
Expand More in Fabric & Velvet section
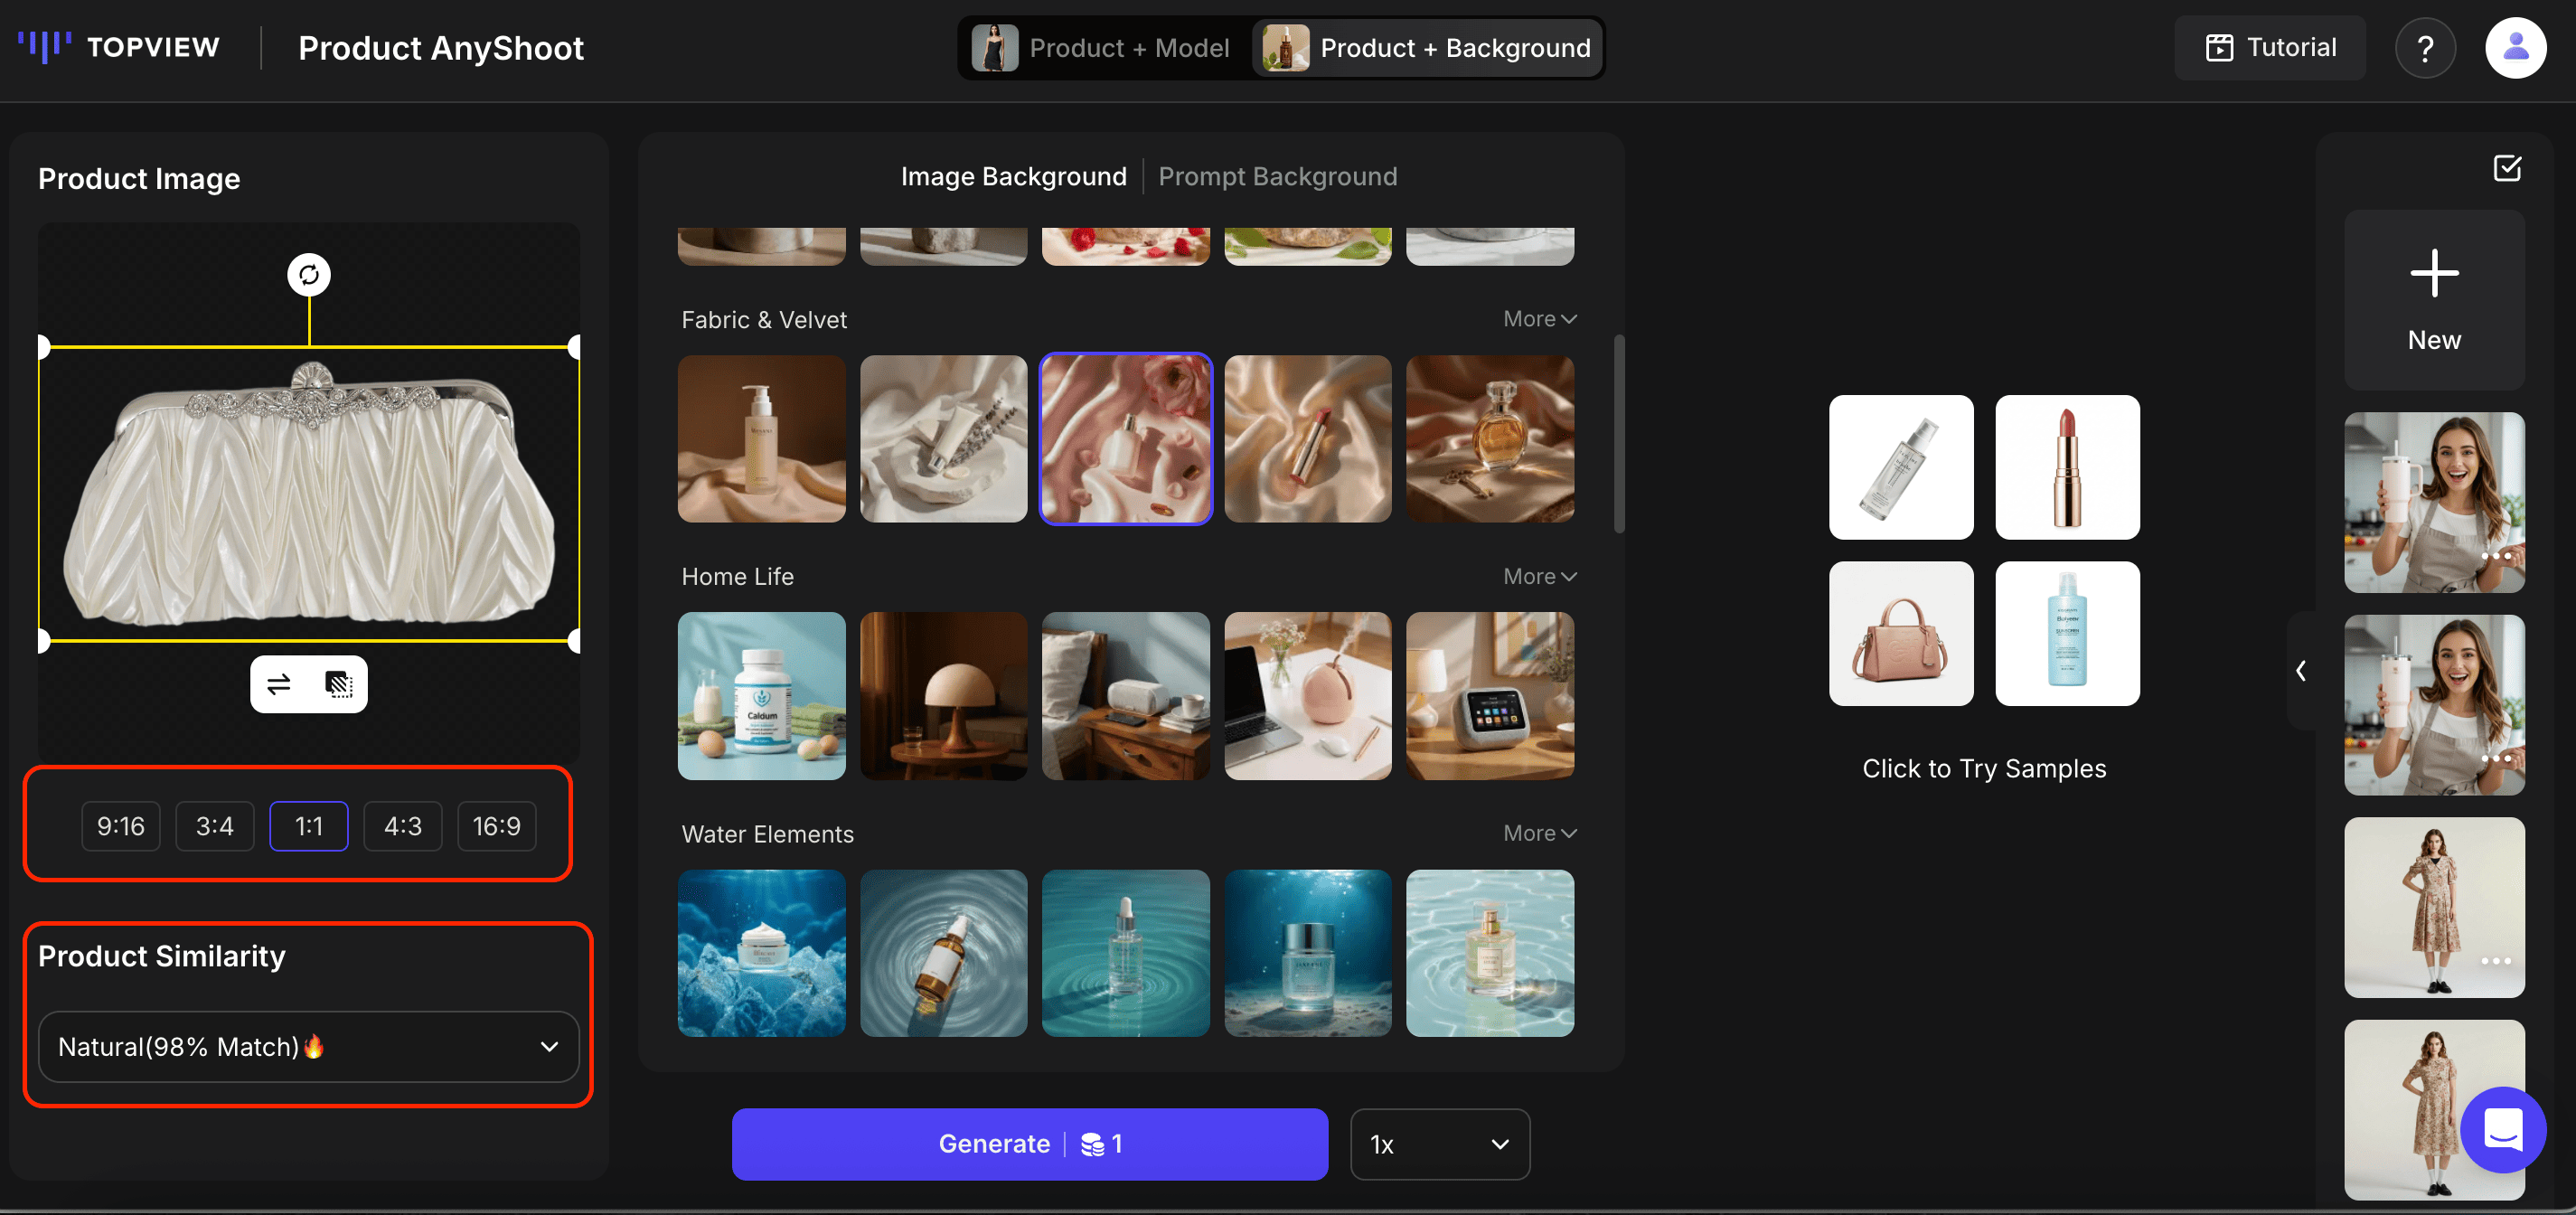[x=1539, y=319]
